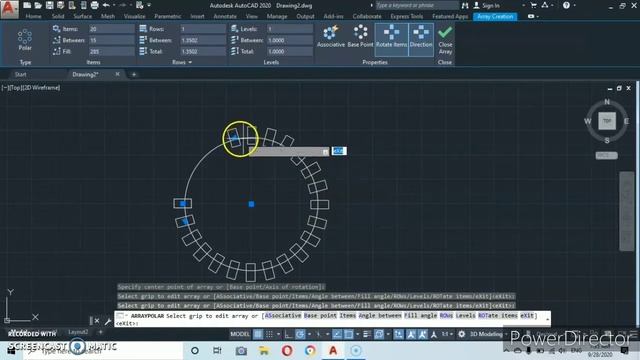Click the Open file icon in Quick Access
Image resolution: width=640 pixels, height=360 pixels.
pos(38,5)
